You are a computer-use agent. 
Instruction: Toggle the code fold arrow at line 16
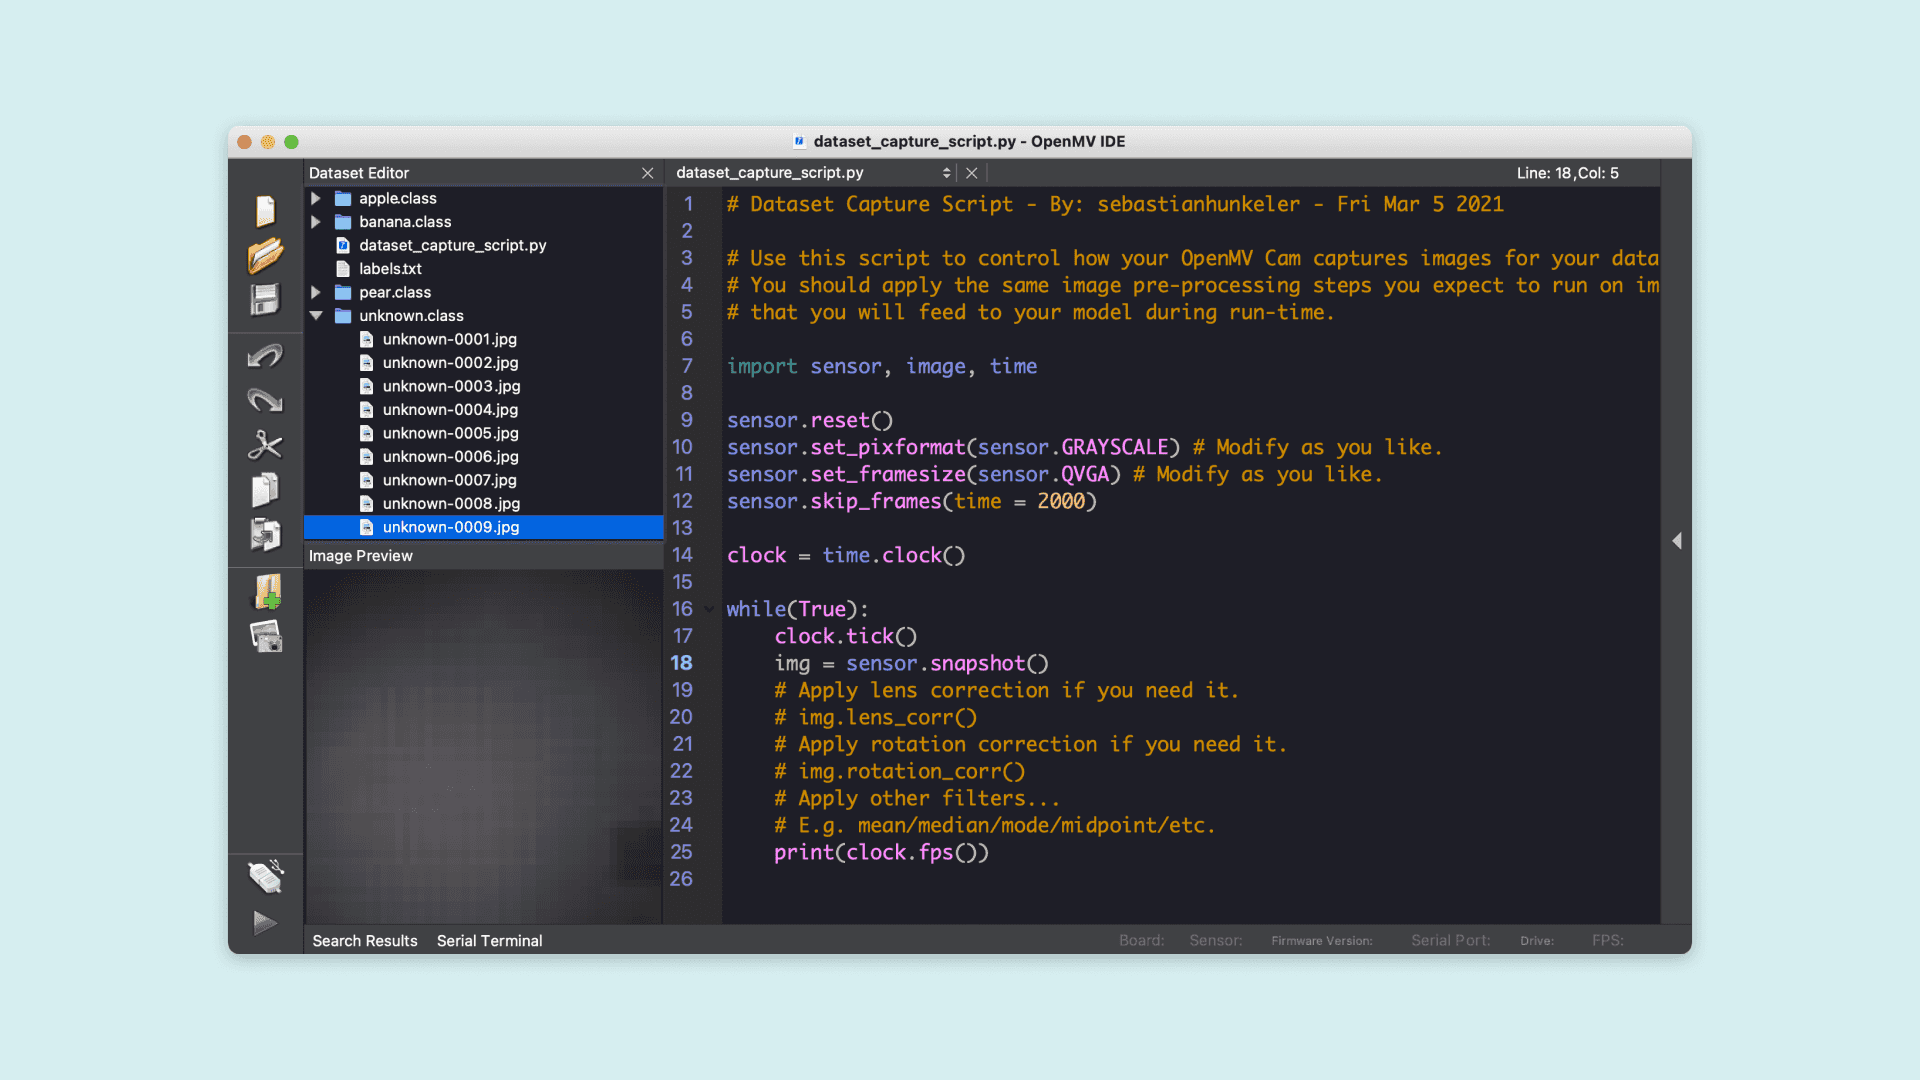(x=709, y=609)
